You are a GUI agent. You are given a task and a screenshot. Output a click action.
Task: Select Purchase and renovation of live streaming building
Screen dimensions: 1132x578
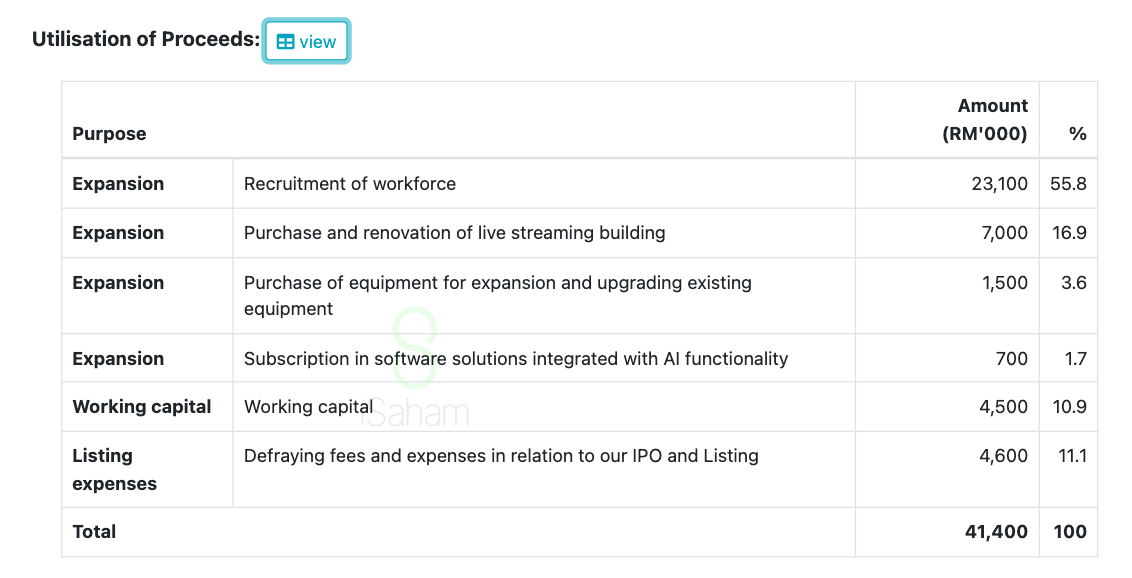454,233
